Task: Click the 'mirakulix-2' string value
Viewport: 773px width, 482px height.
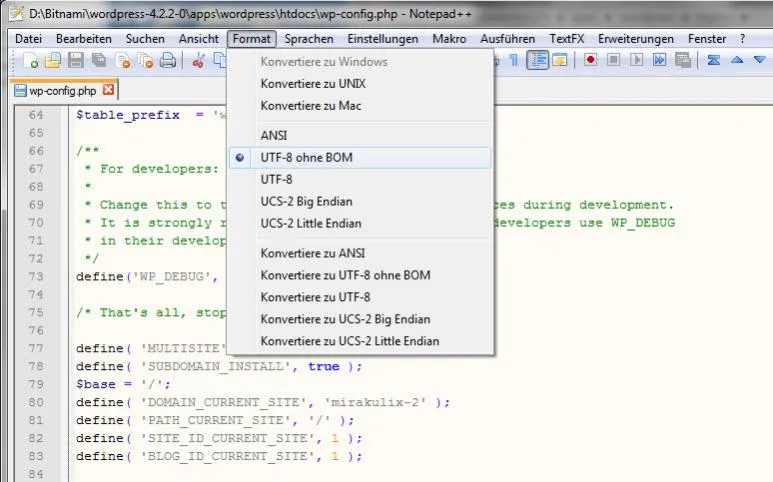Action: (376, 402)
